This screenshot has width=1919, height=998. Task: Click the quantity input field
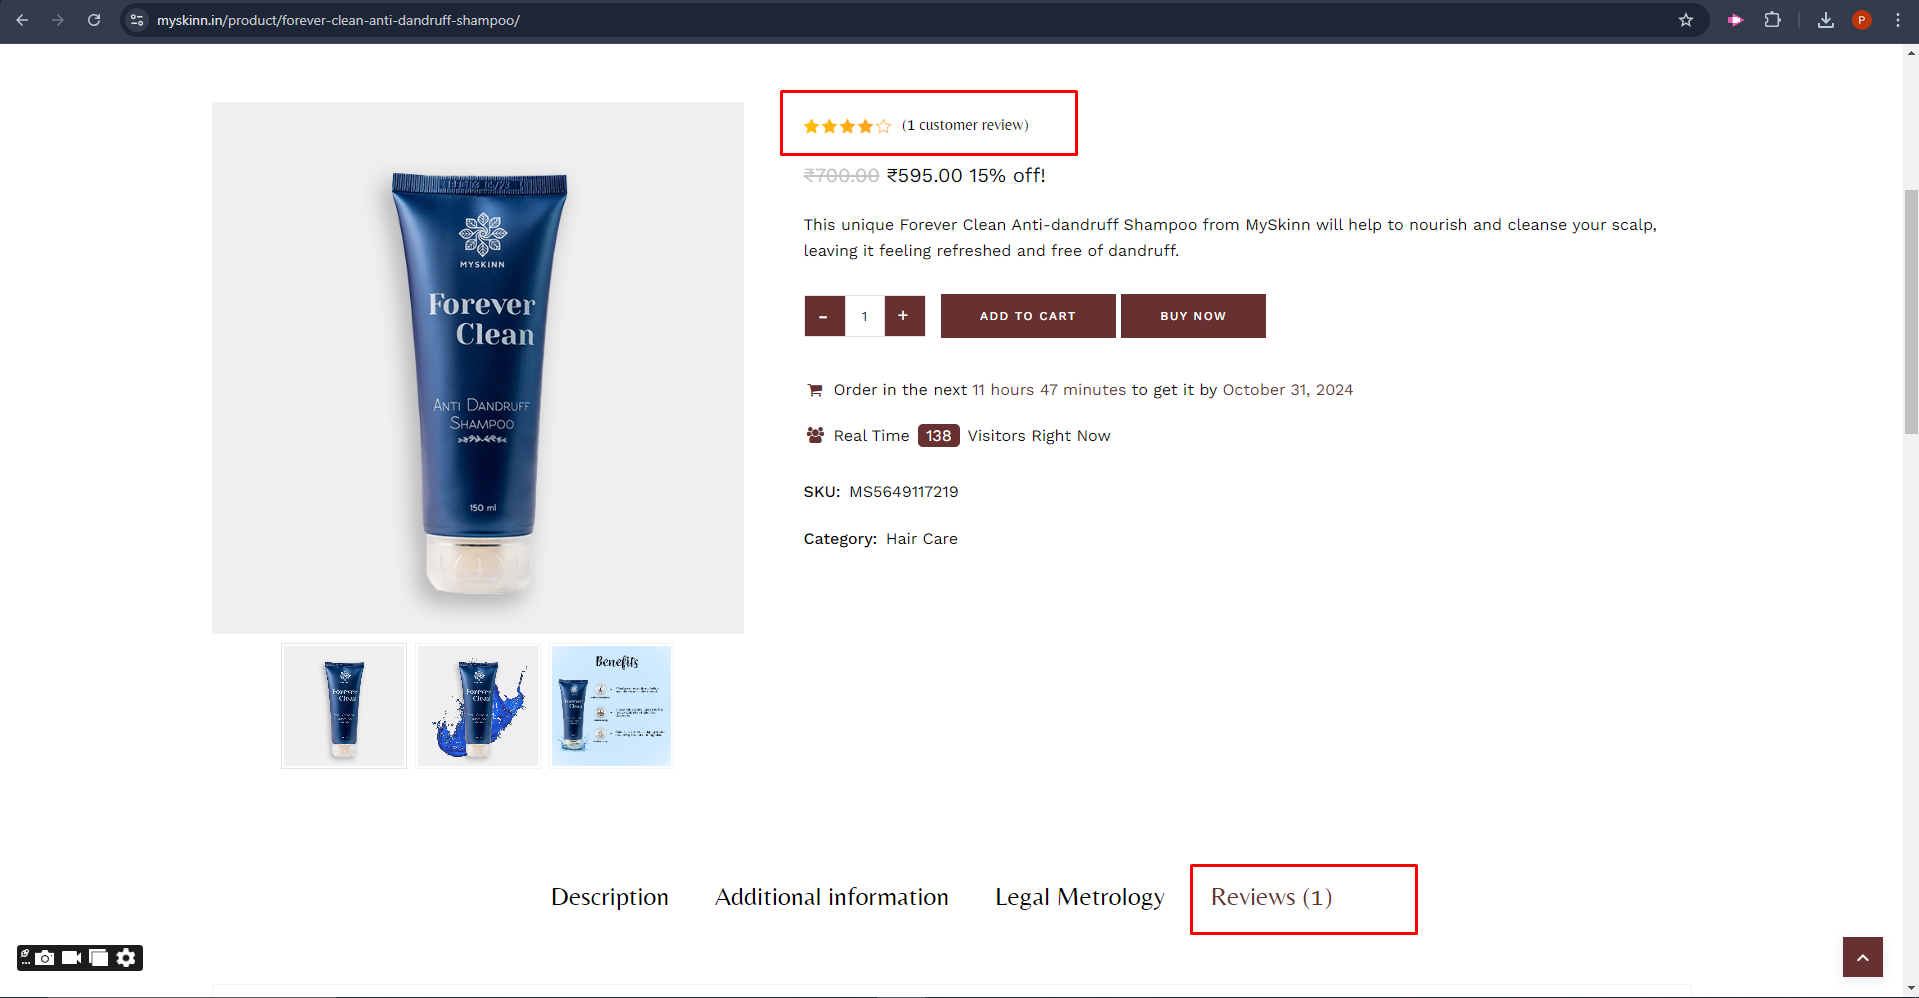pyautogui.click(x=865, y=316)
